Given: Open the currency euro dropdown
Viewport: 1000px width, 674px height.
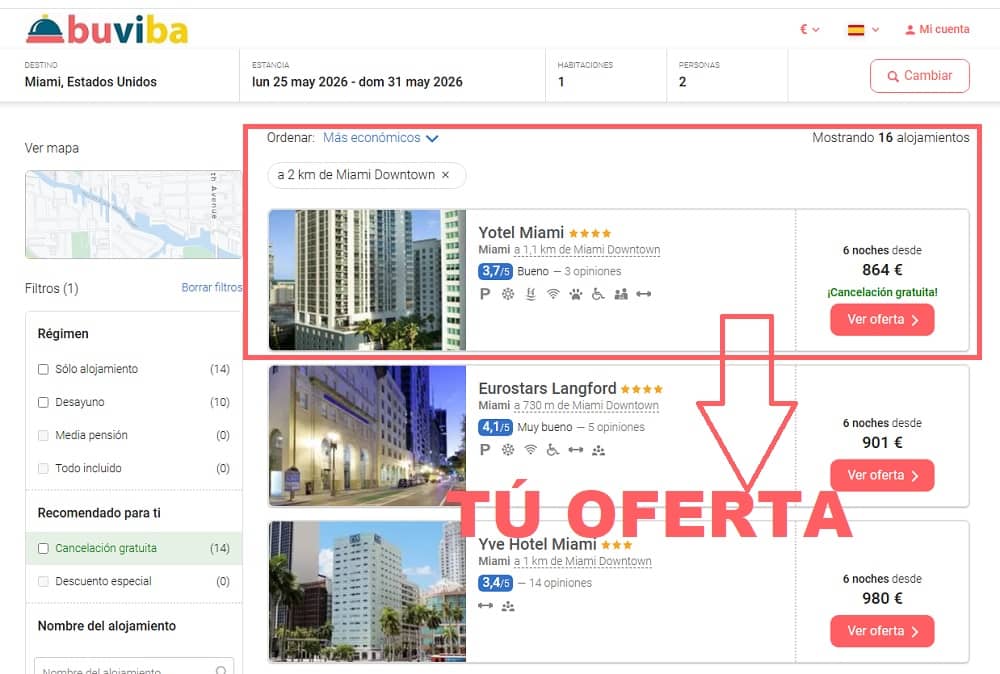Looking at the screenshot, I should click(x=809, y=29).
